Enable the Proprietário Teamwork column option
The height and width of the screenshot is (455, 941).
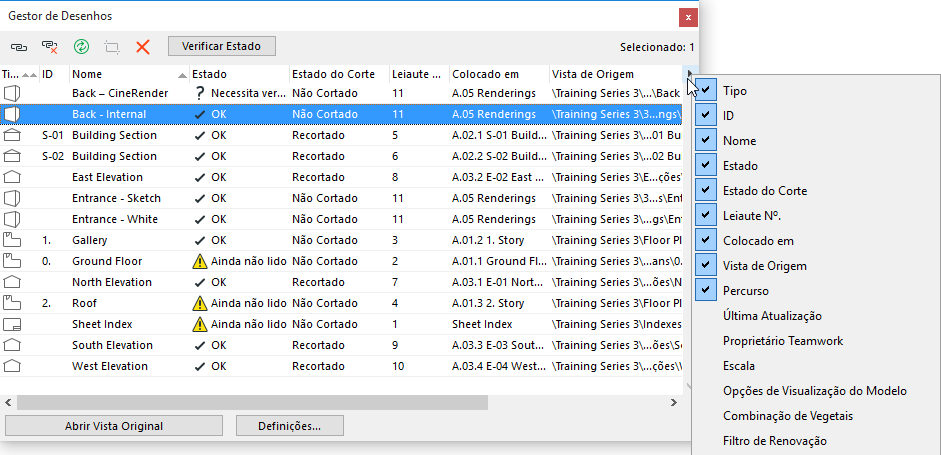click(783, 341)
